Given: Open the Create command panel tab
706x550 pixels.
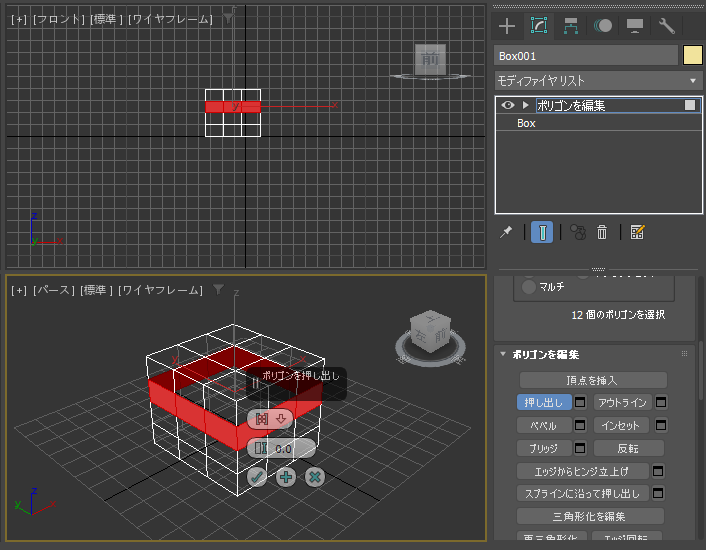Looking at the screenshot, I should point(507,26).
